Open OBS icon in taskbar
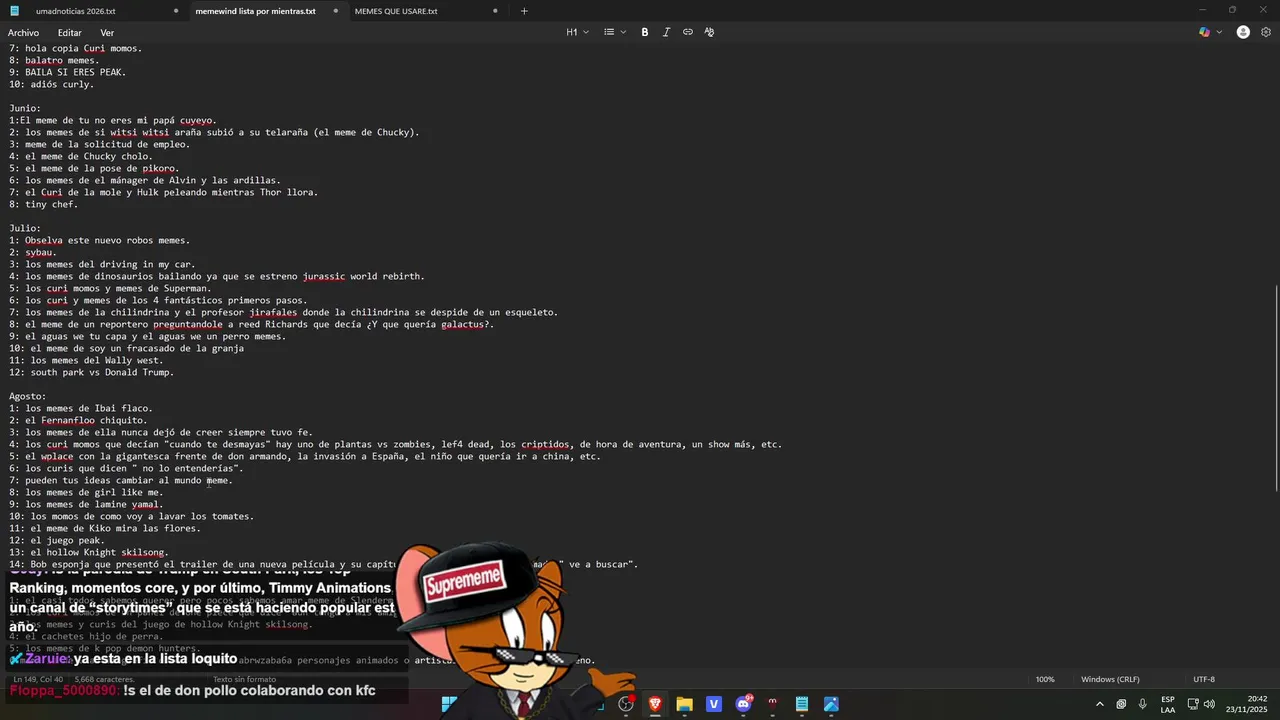Viewport: 1280px width, 720px height. (x=626, y=704)
